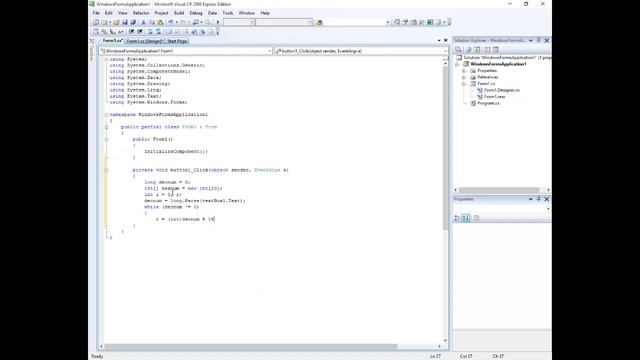Collapse the namespace WindowsFormsApplication1 code block
The width and height of the screenshot is (640, 360).
coord(106,115)
